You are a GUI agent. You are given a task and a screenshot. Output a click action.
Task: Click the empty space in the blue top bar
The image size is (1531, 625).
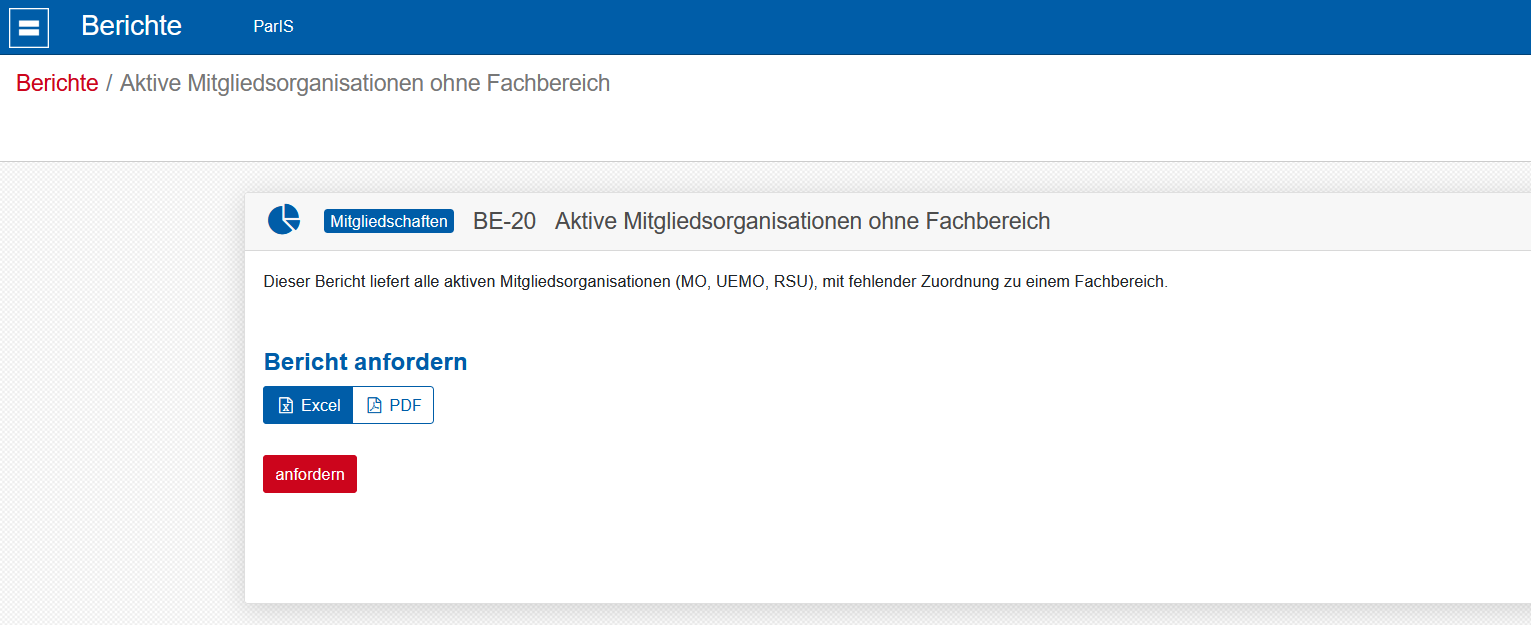(x=900, y=27)
